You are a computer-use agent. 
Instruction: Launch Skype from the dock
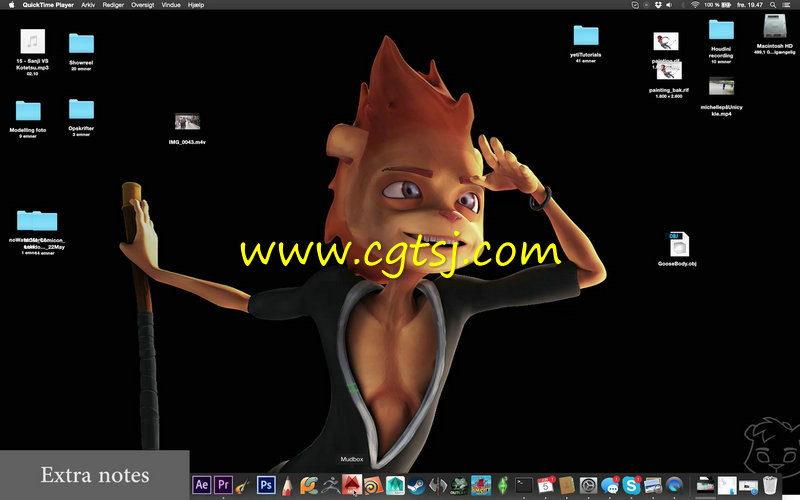(x=632, y=485)
